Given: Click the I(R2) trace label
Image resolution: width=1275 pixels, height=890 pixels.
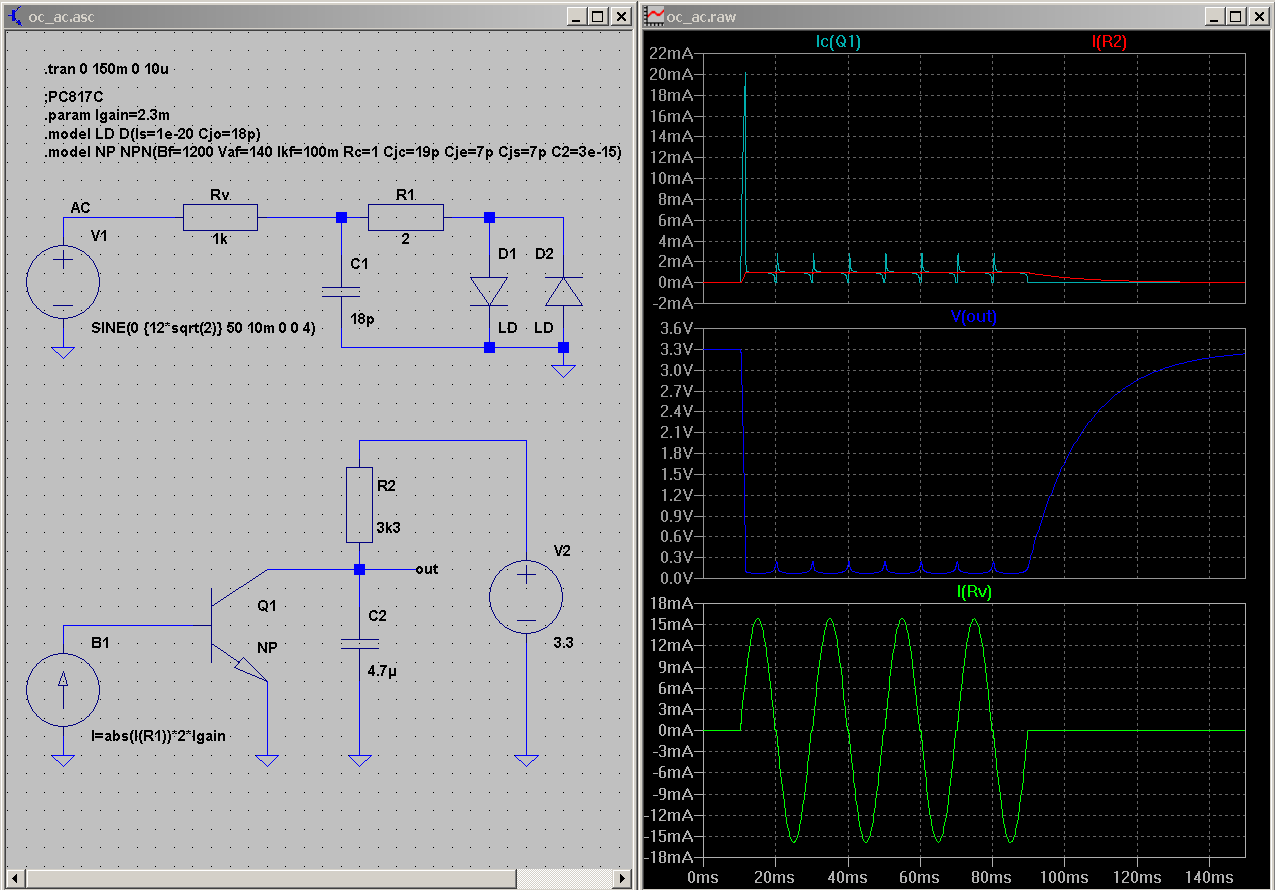Looking at the screenshot, I should [1109, 42].
